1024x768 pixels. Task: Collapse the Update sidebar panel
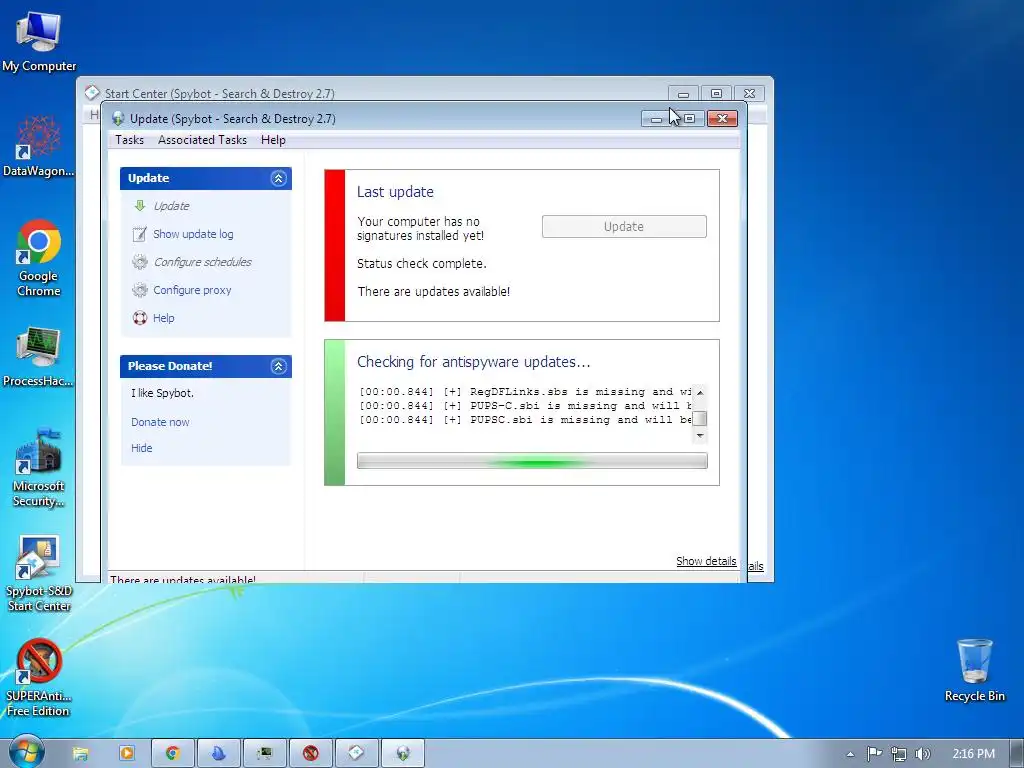point(279,178)
